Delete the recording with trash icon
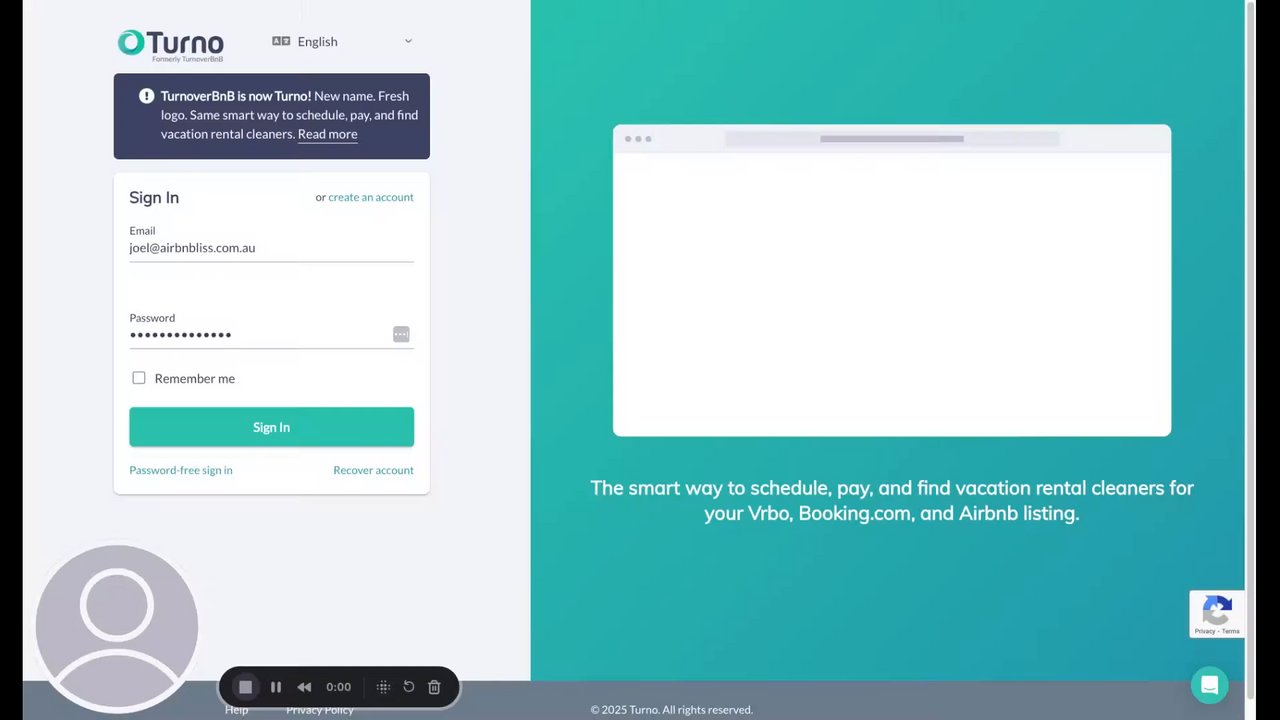 pyautogui.click(x=434, y=687)
